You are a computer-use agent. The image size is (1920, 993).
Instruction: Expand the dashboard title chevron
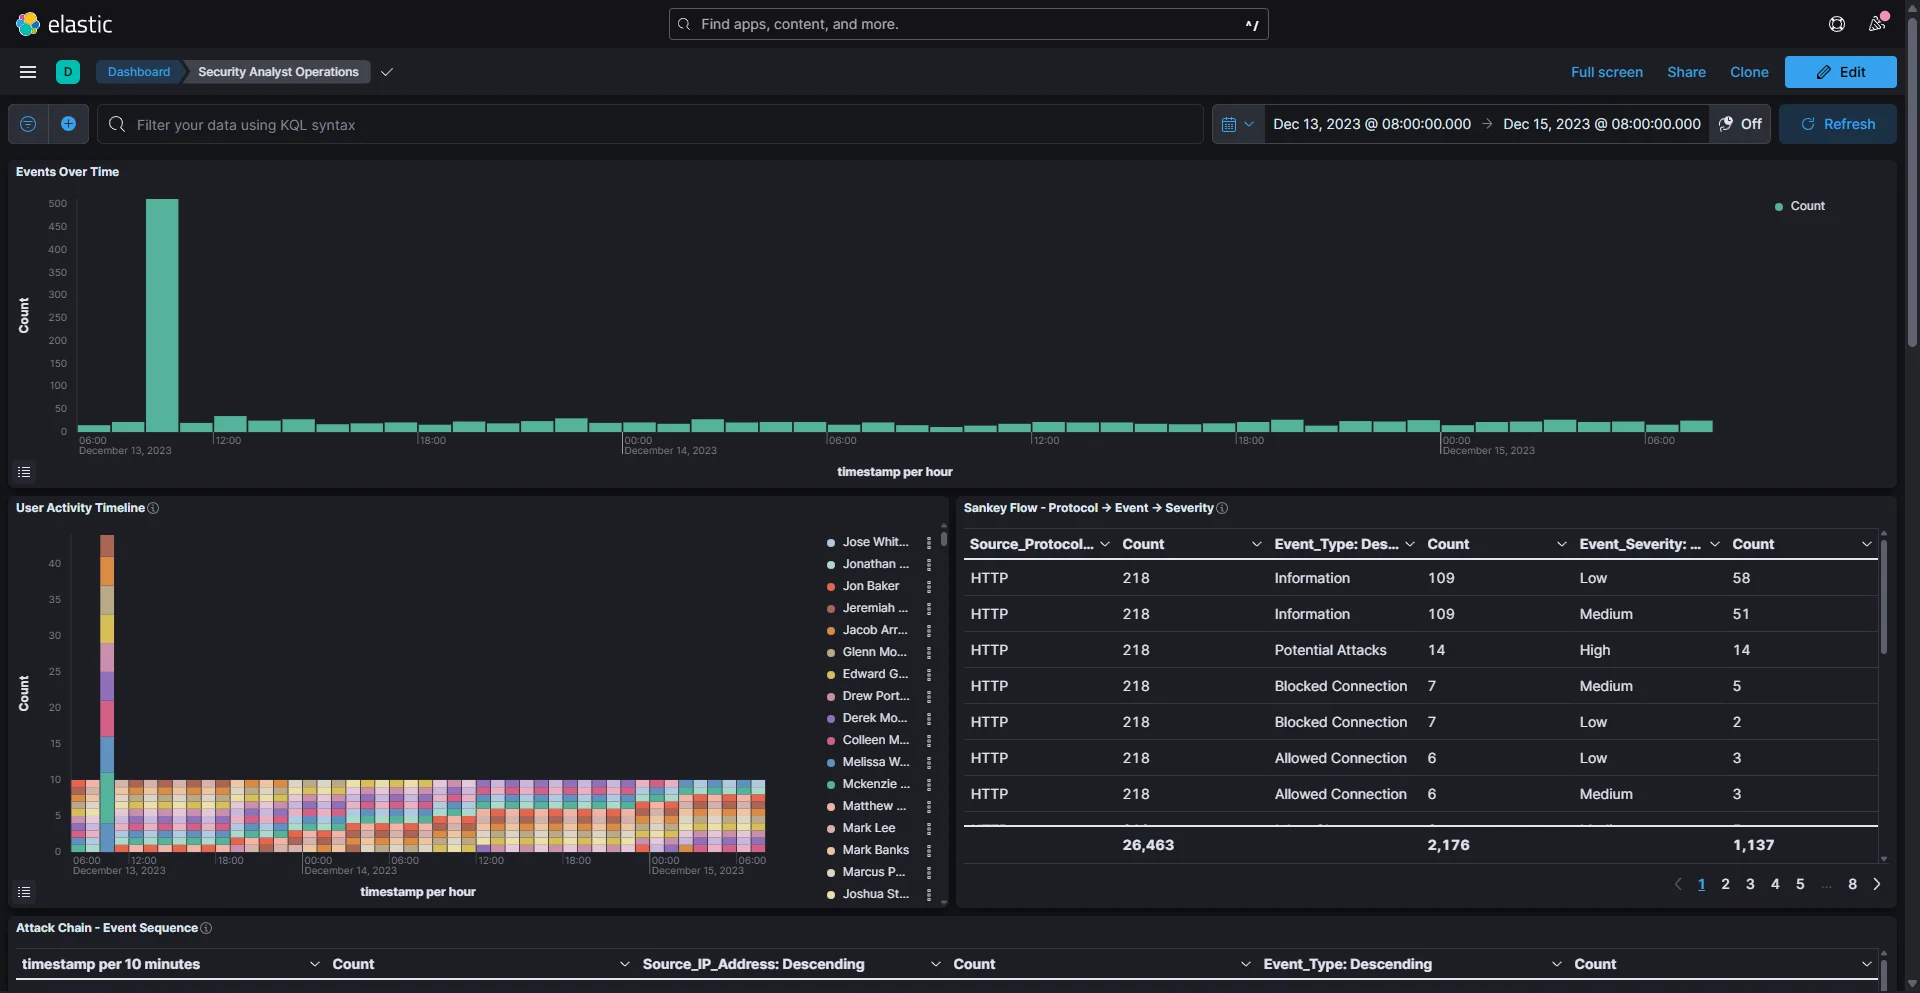(x=387, y=72)
